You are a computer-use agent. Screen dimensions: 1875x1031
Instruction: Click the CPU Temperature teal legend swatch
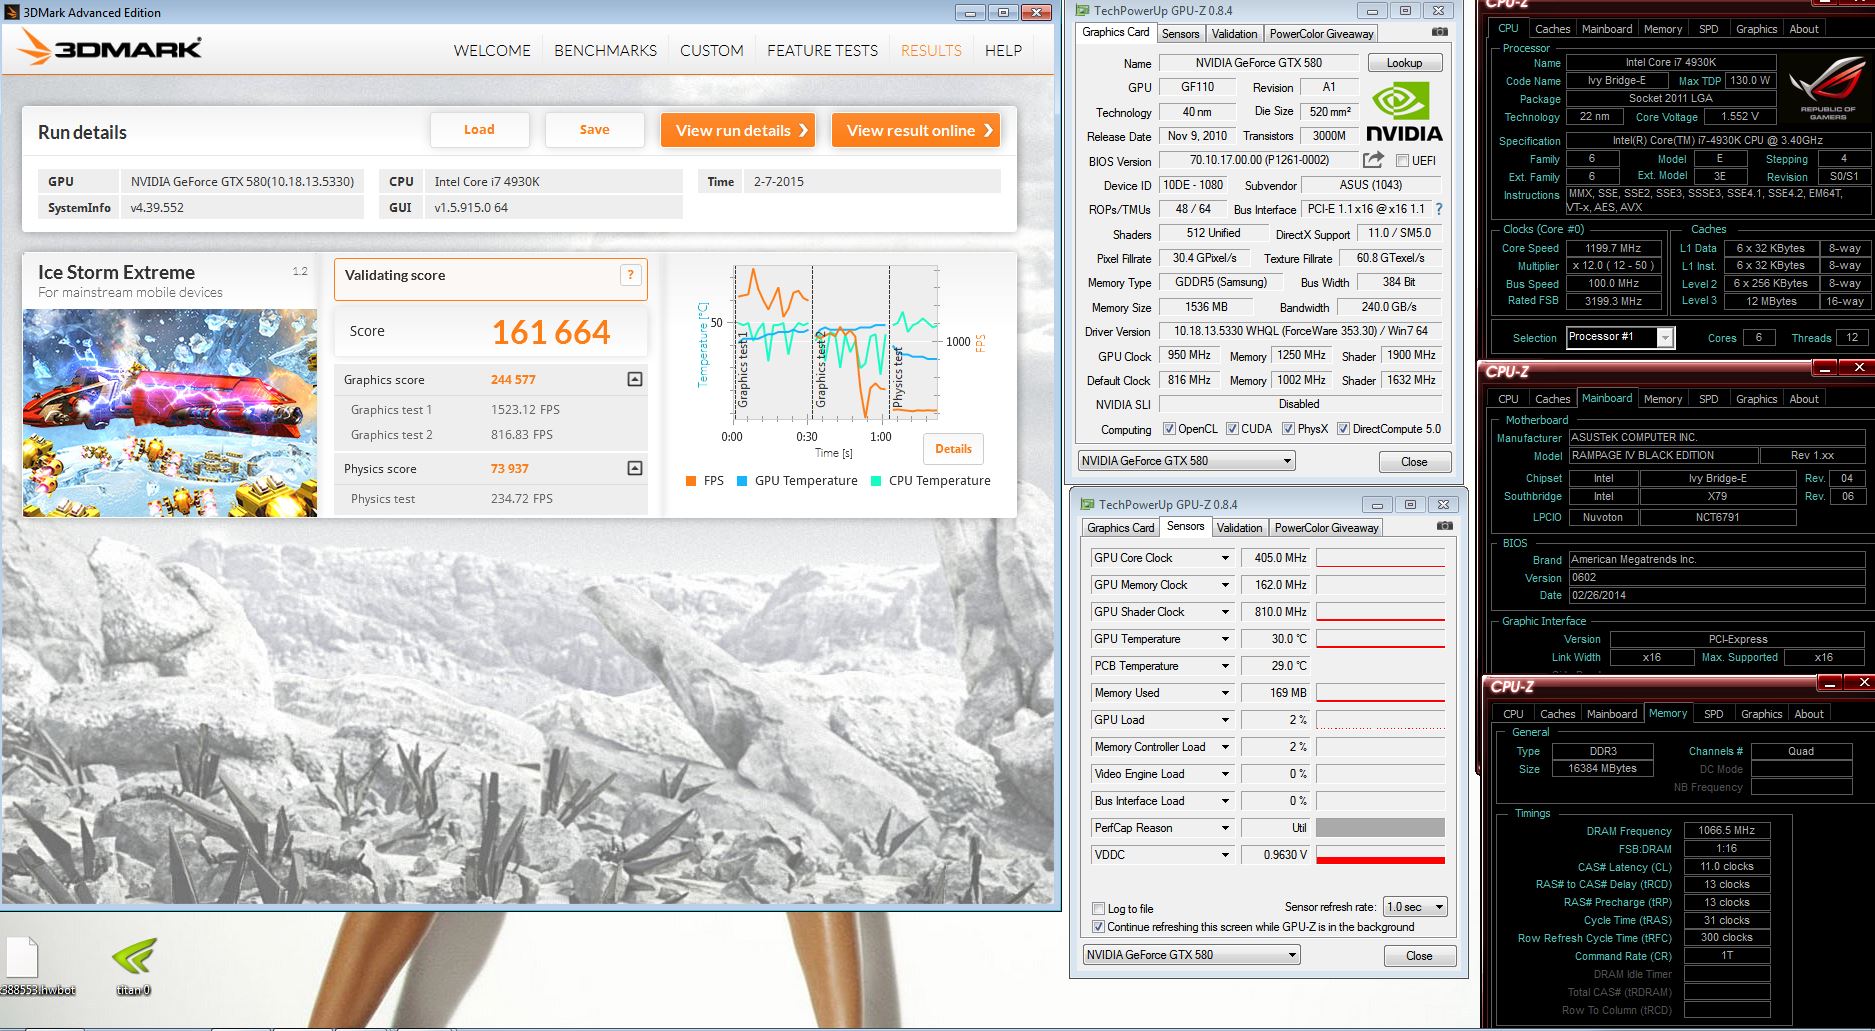click(876, 481)
